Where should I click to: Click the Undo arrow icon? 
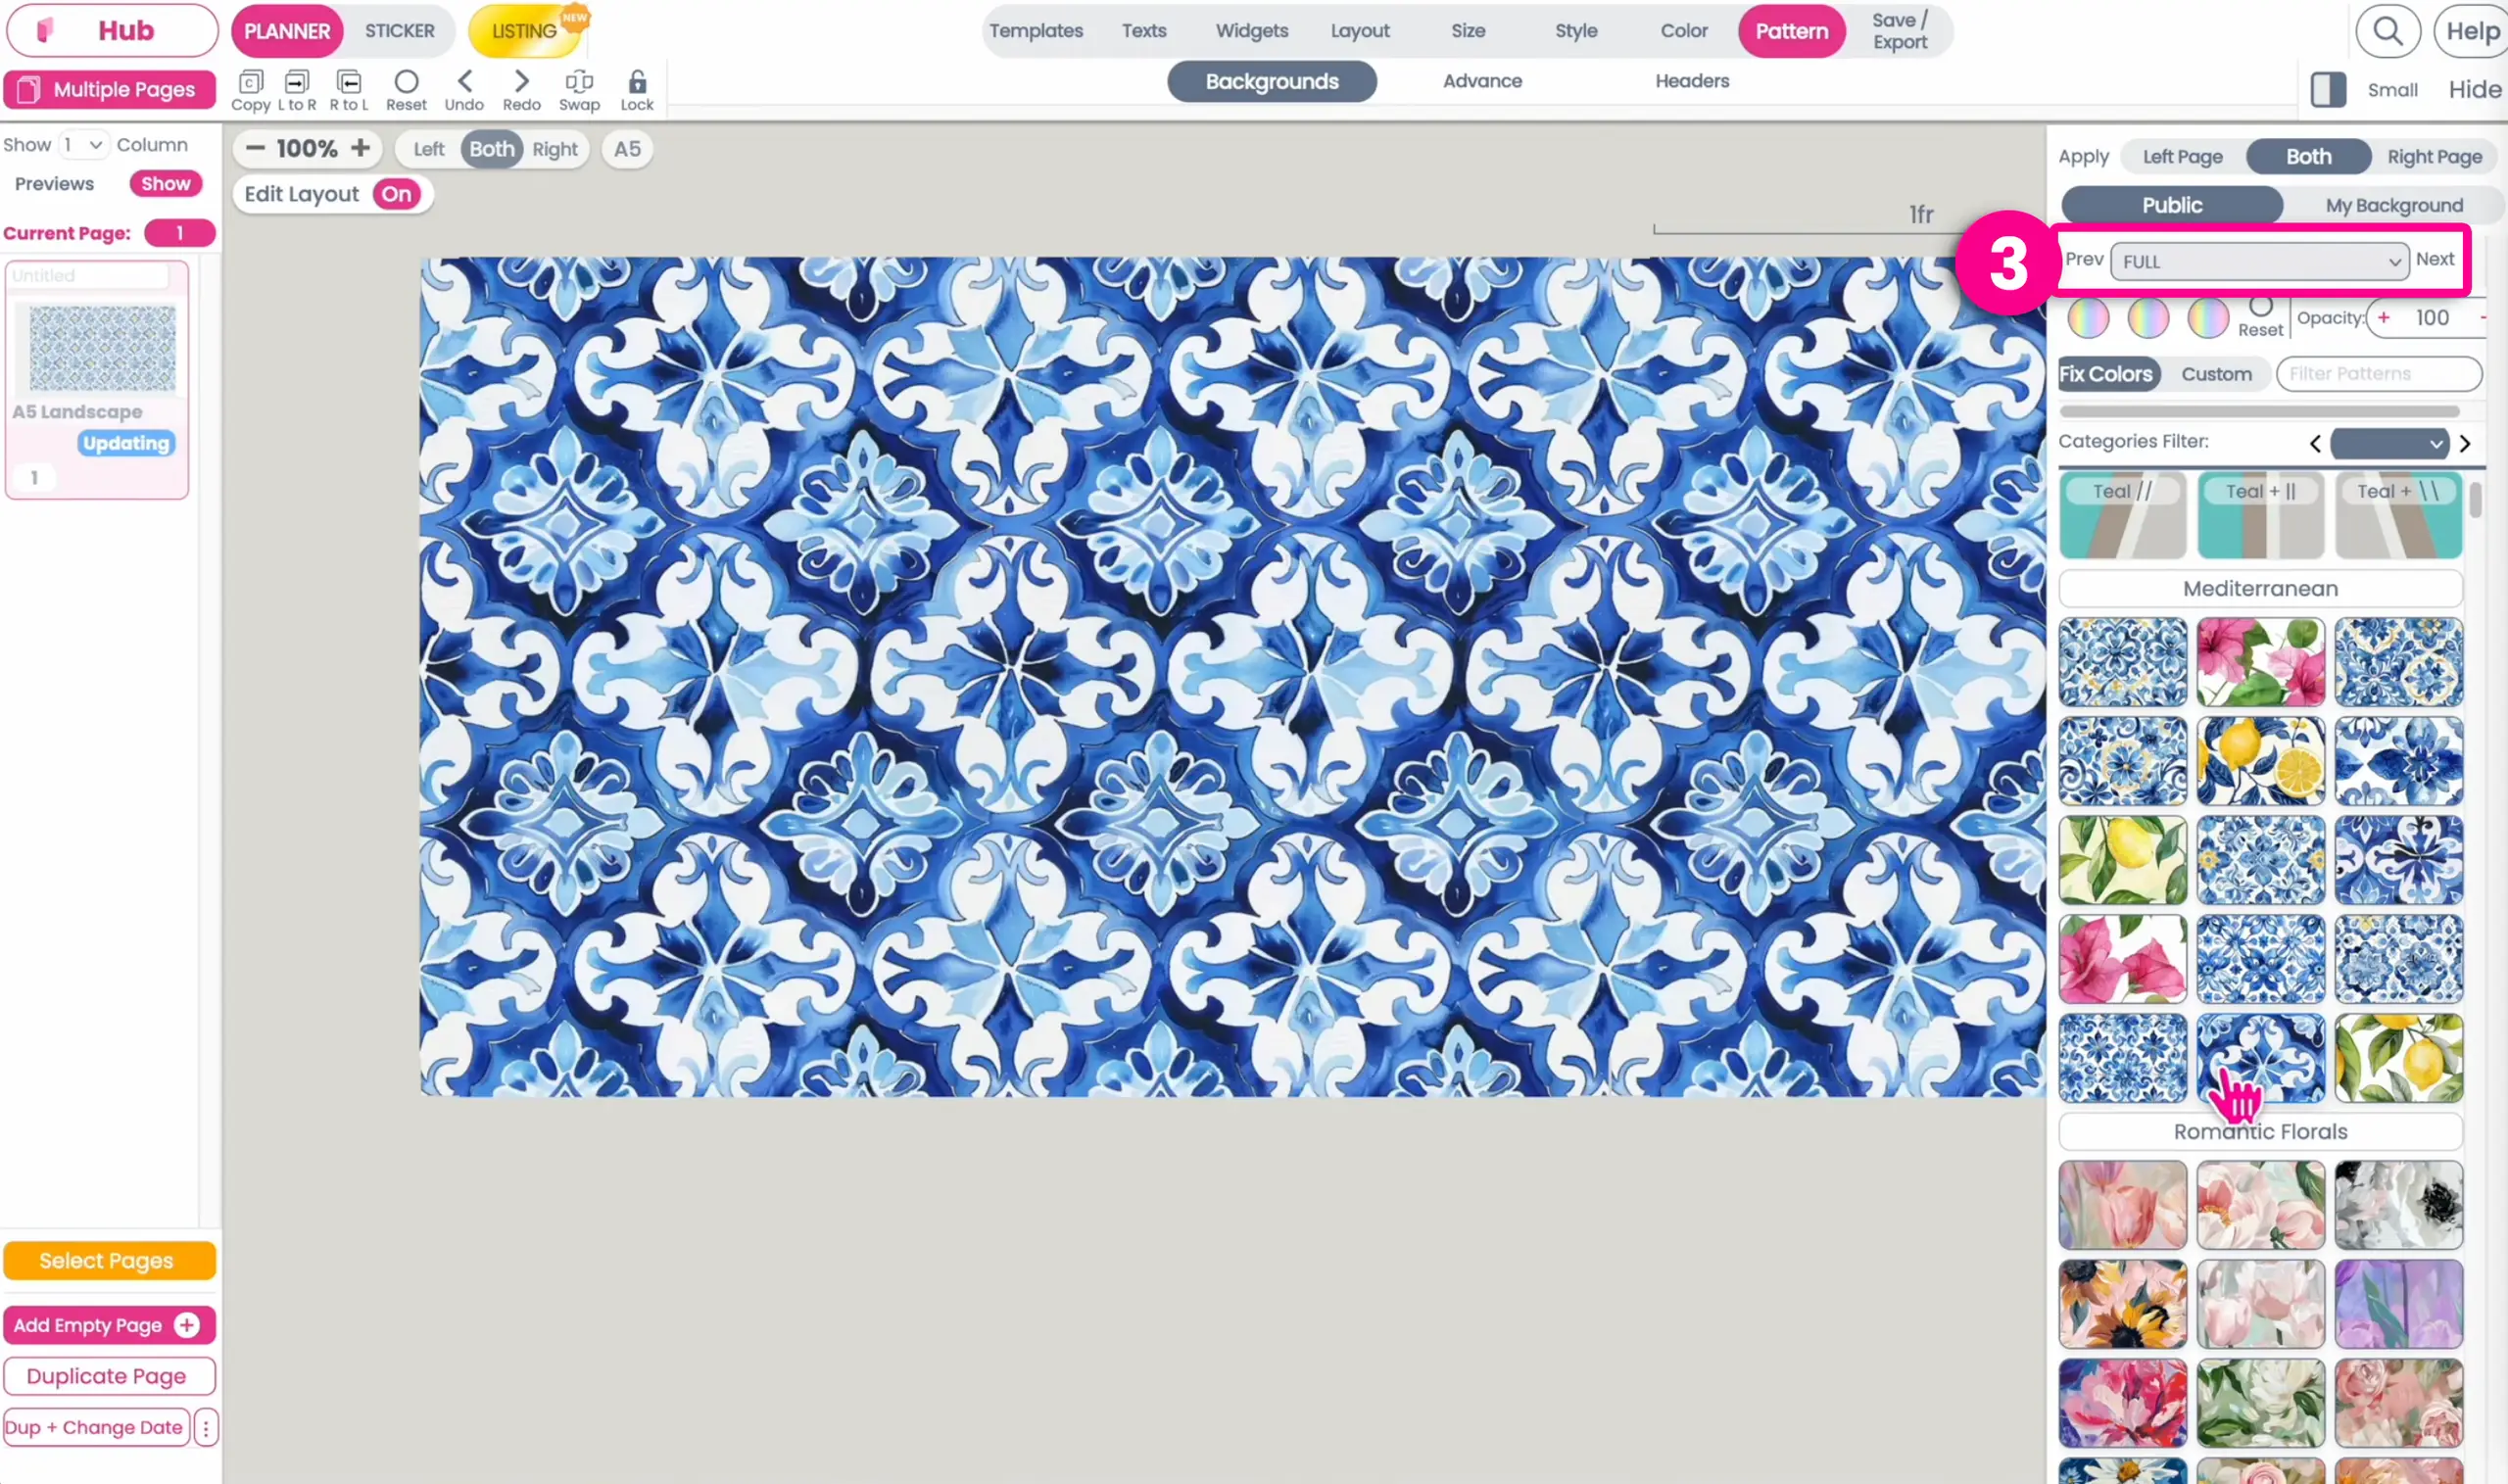(464, 82)
